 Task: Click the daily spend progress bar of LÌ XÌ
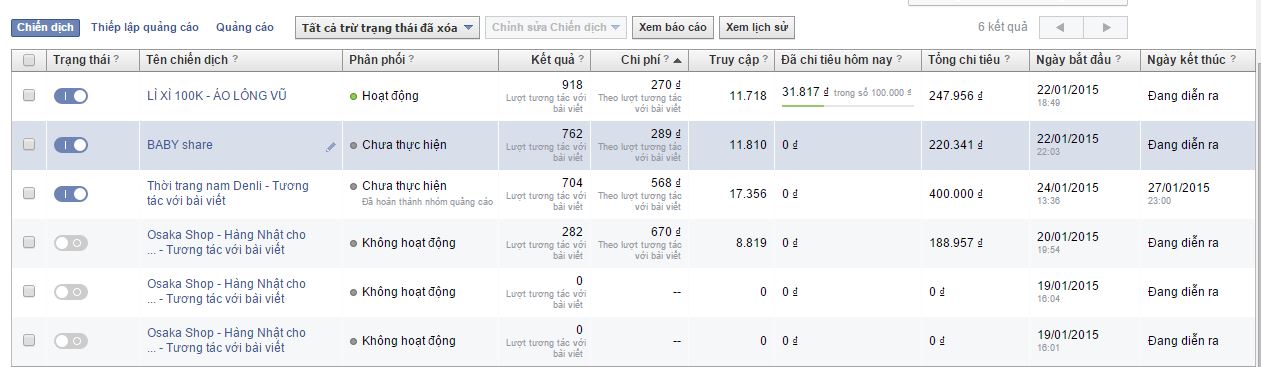click(848, 104)
